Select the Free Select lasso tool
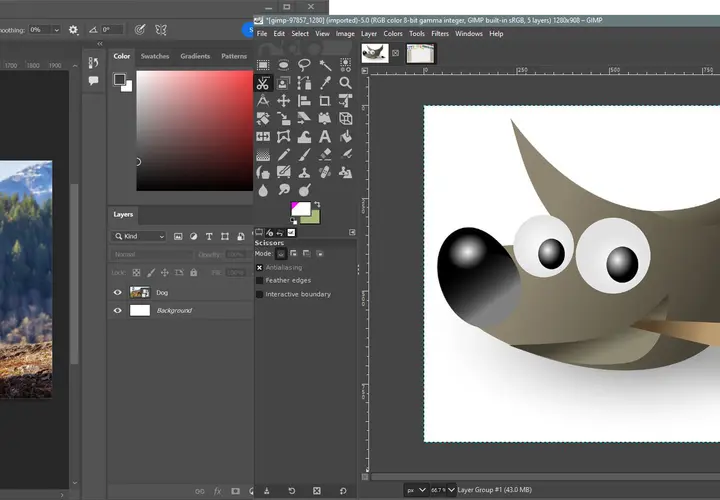 (x=304, y=65)
